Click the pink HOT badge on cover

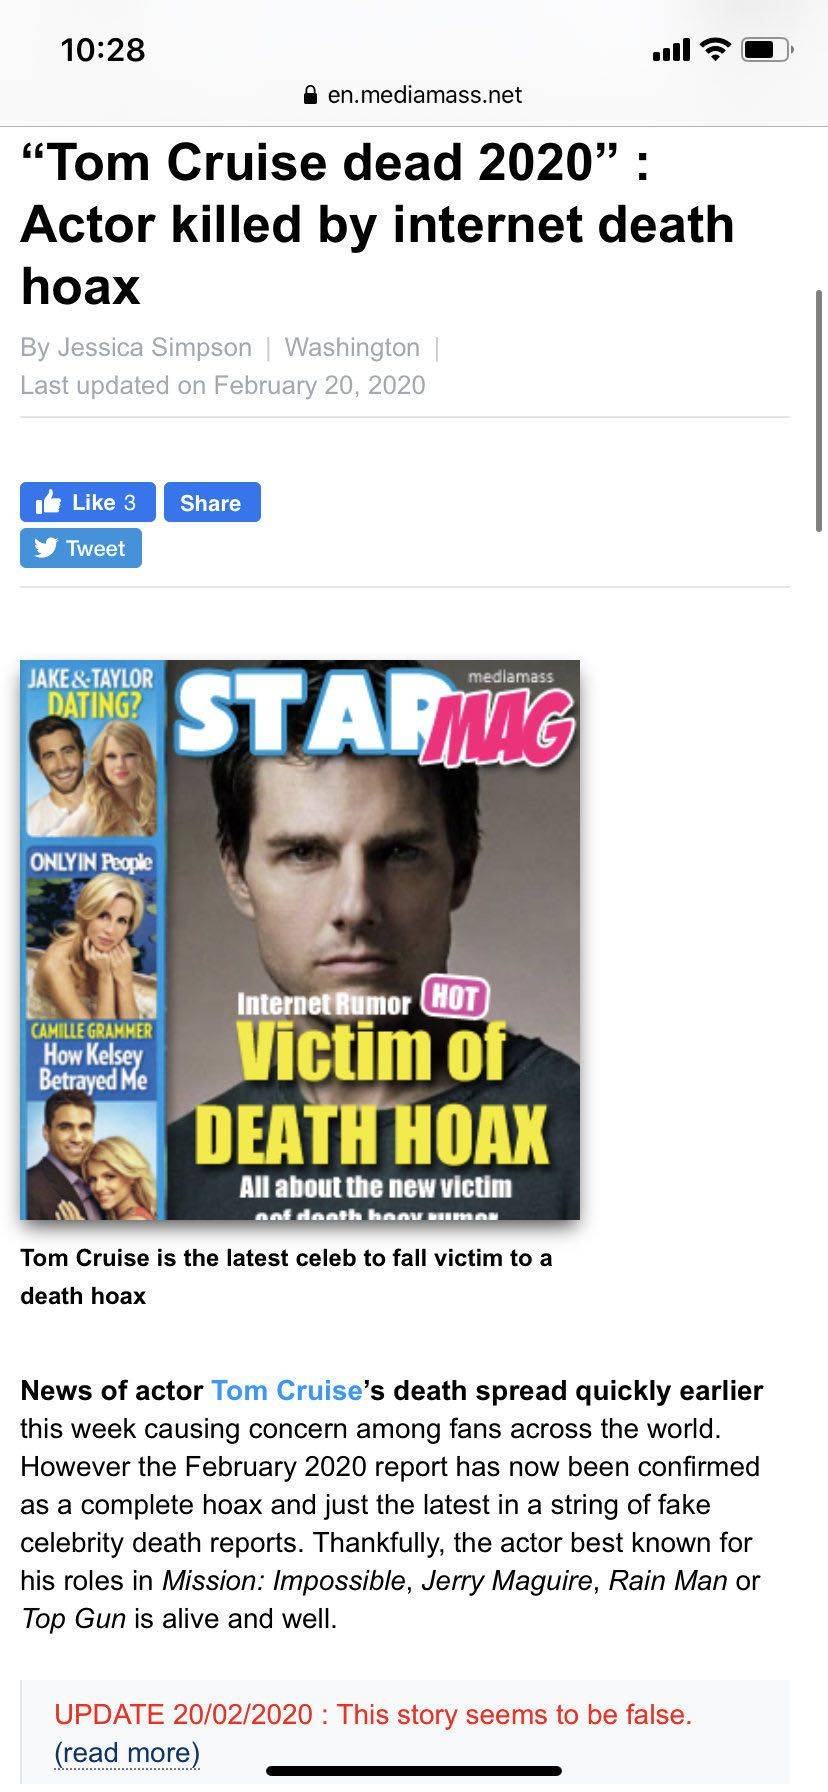coord(456,997)
